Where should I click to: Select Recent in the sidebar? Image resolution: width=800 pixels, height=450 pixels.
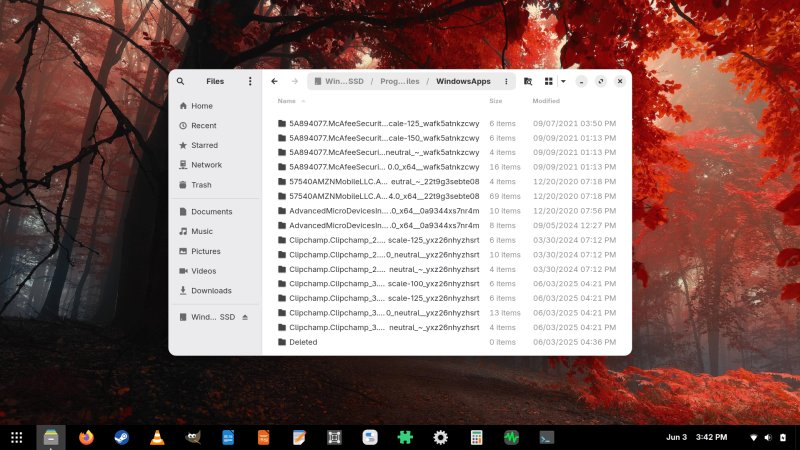(x=203, y=126)
